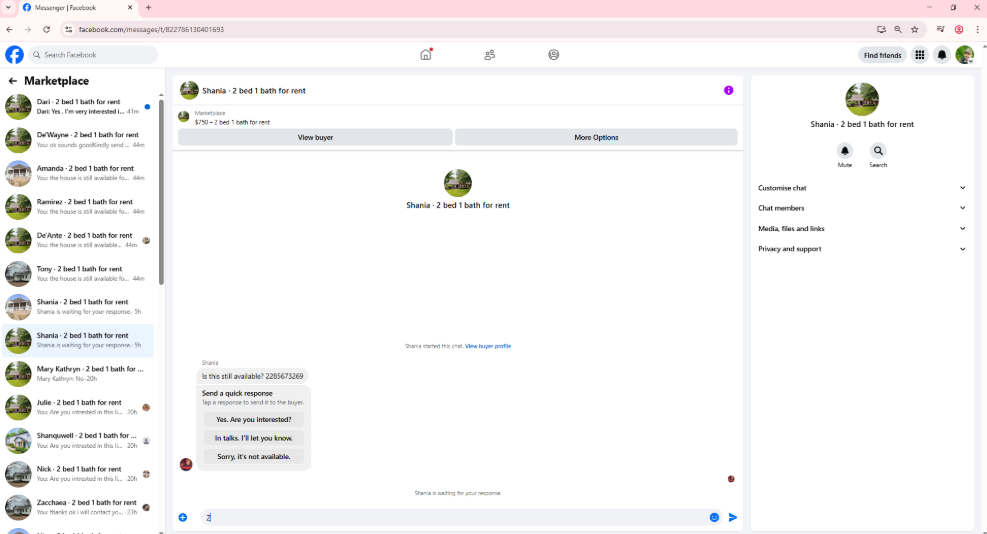Mute this chat with the bell icon
The height and width of the screenshot is (534, 987).
(845, 151)
